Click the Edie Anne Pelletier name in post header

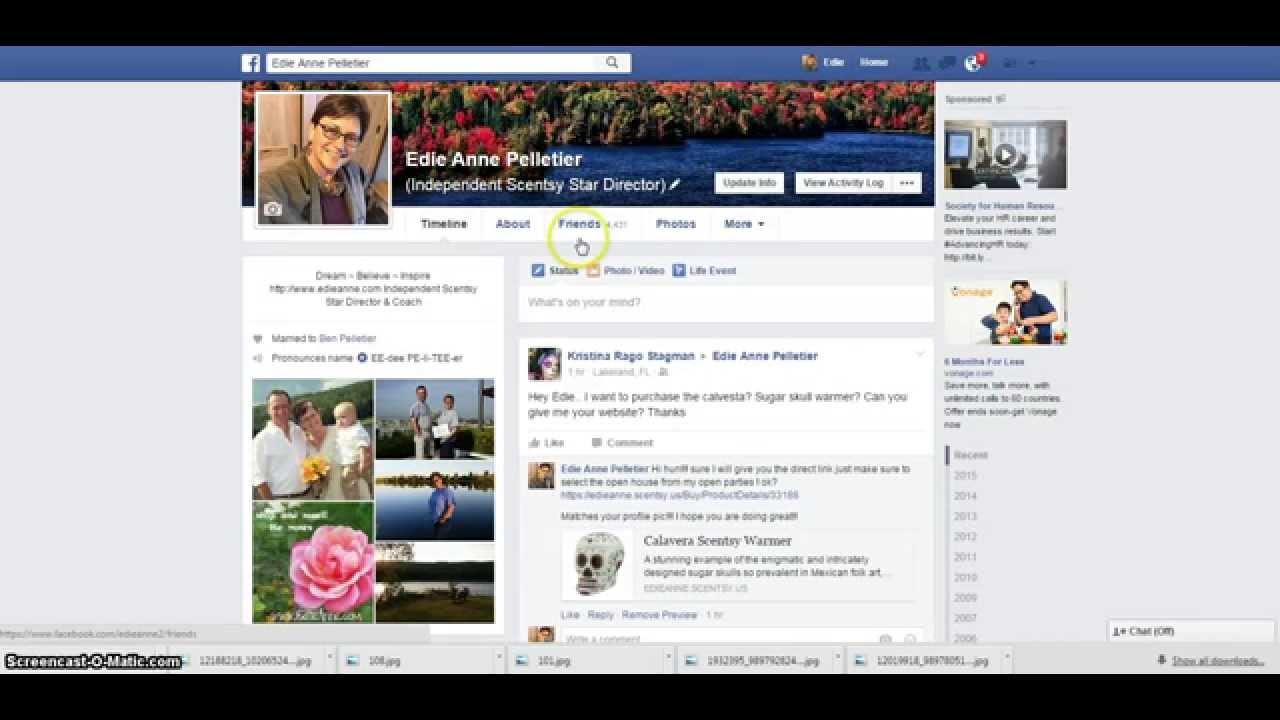coord(765,356)
